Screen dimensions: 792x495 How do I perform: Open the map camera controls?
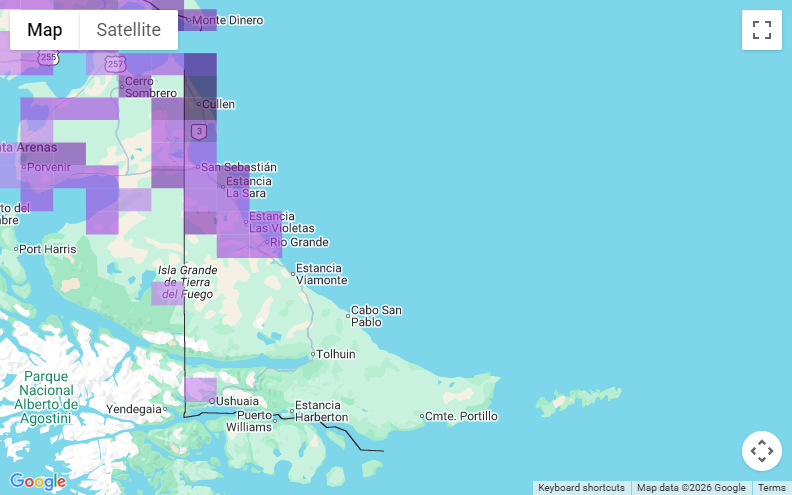click(x=761, y=451)
